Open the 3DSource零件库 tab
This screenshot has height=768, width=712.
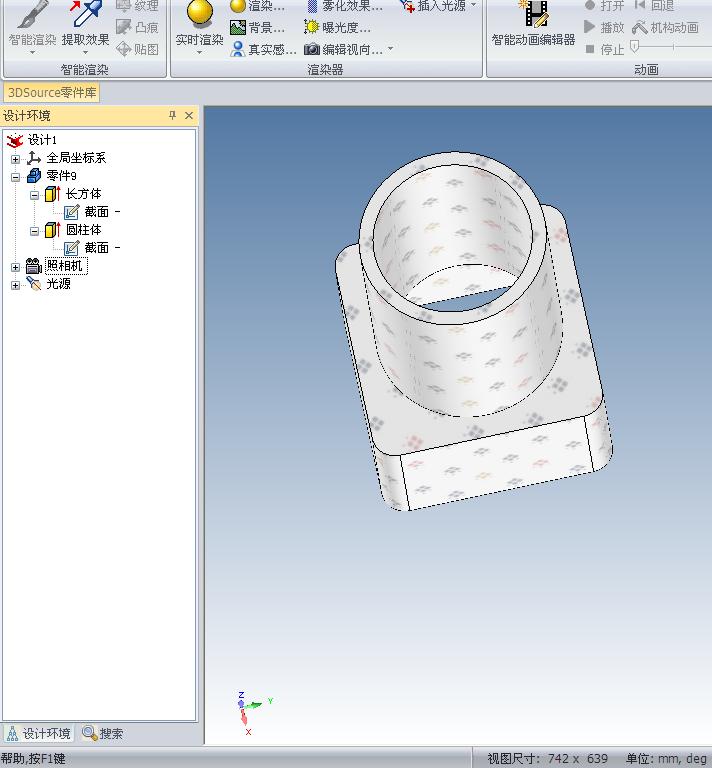(52, 93)
